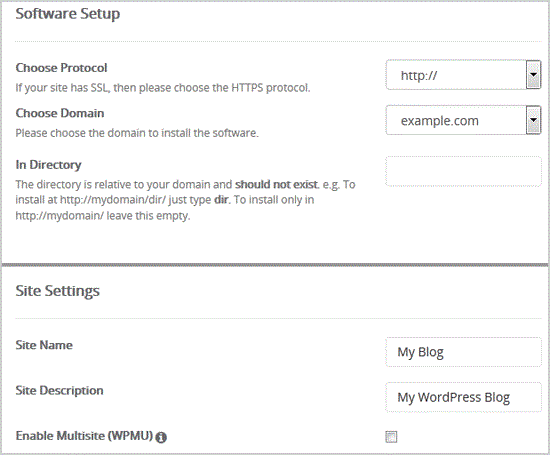Enable the Multisite (WPMU) checkbox
Image resolution: width=550 pixels, height=455 pixels.
coord(391,437)
